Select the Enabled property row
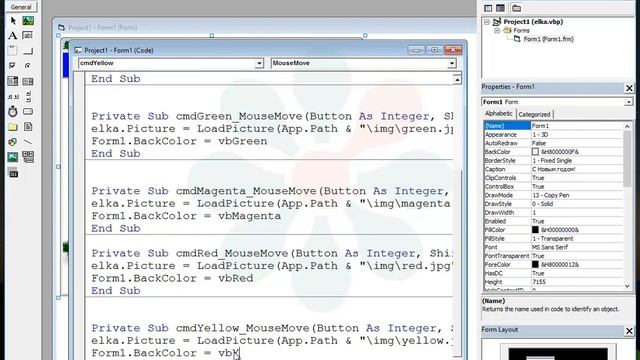The image size is (640, 360). click(x=553, y=221)
